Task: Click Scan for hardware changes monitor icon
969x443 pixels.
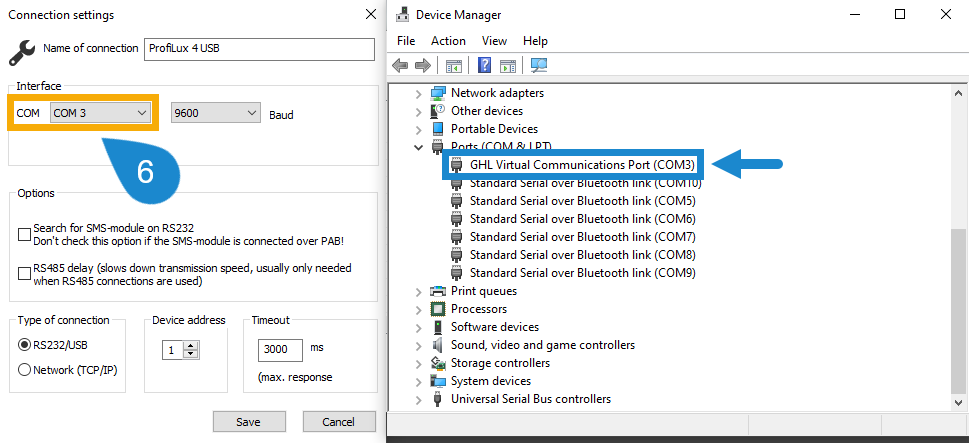Action: coord(538,65)
